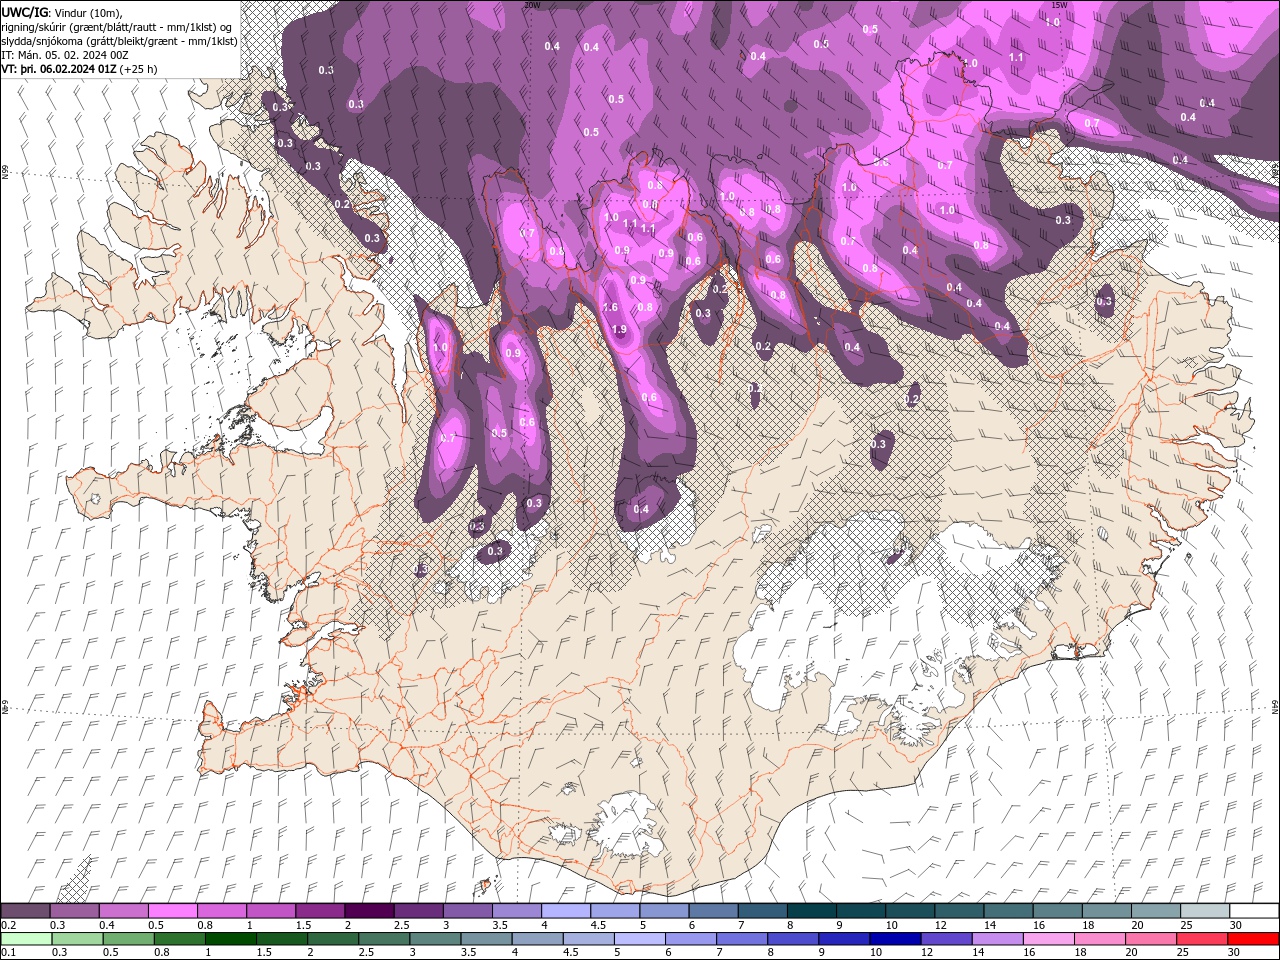Click the darkest purple swatch labeled 2, upper row
The width and height of the screenshot is (1280, 960).
coord(369,911)
